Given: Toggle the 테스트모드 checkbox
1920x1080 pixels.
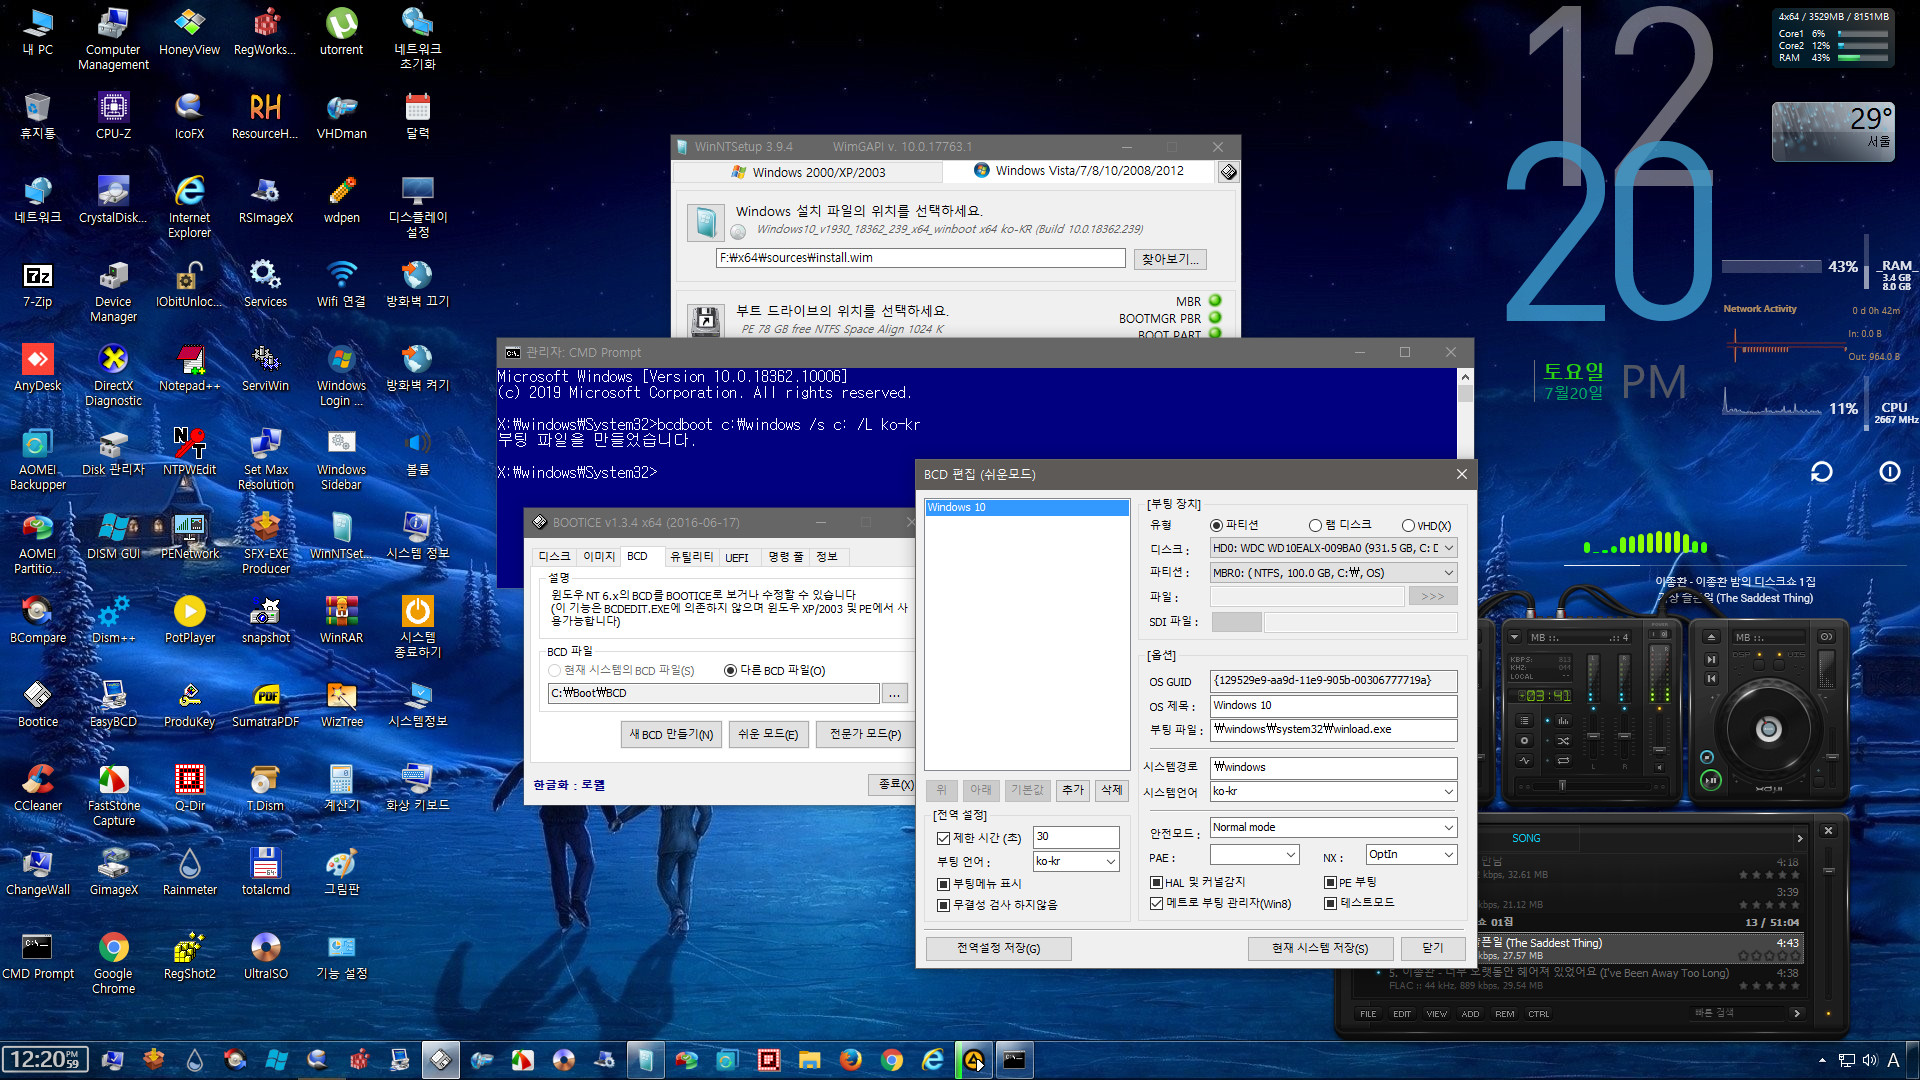Looking at the screenshot, I should [x=1330, y=903].
